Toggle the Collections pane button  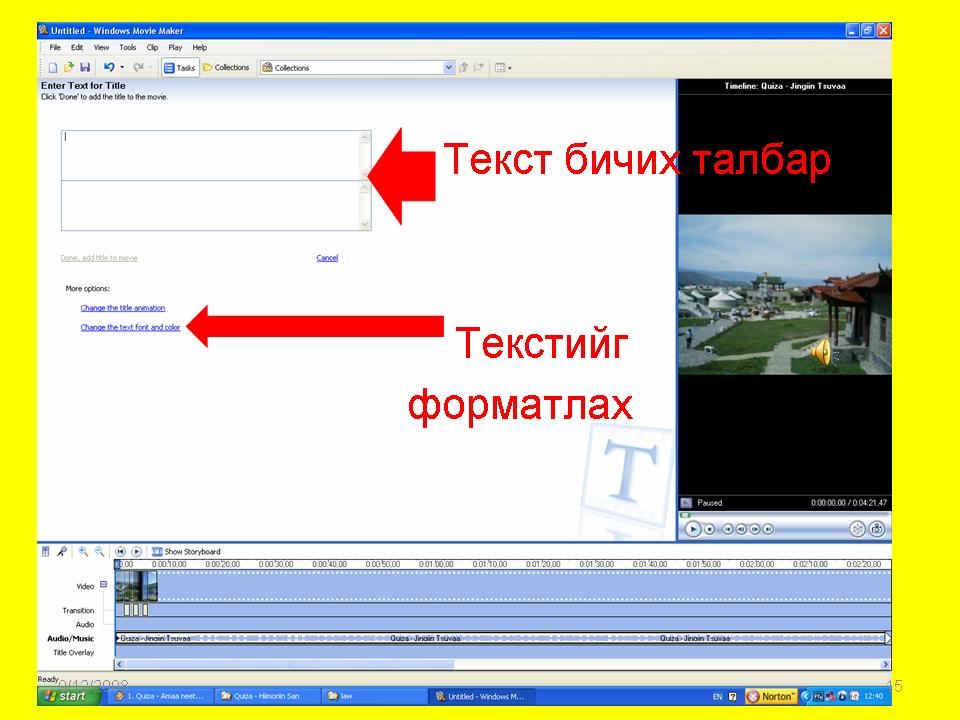pos(226,68)
